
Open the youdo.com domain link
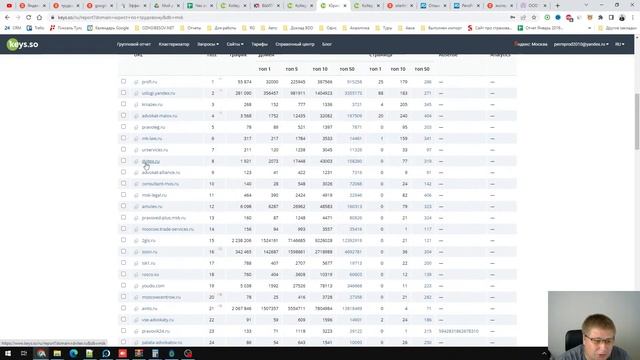153,286
